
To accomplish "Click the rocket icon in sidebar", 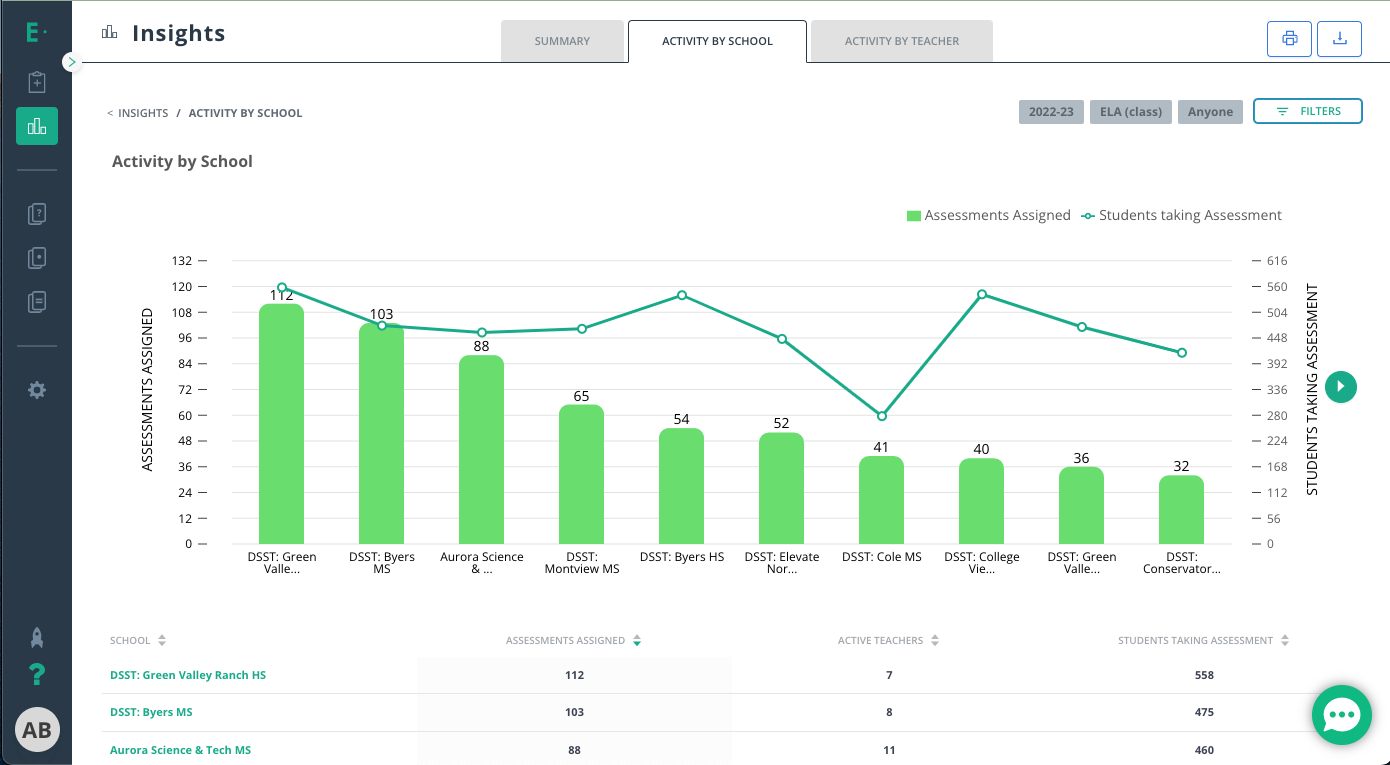I will click(x=37, y=638).
